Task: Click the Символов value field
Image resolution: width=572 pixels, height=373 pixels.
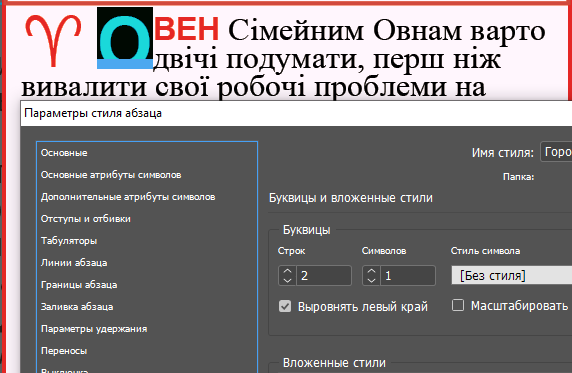Action: coord(408,276)
